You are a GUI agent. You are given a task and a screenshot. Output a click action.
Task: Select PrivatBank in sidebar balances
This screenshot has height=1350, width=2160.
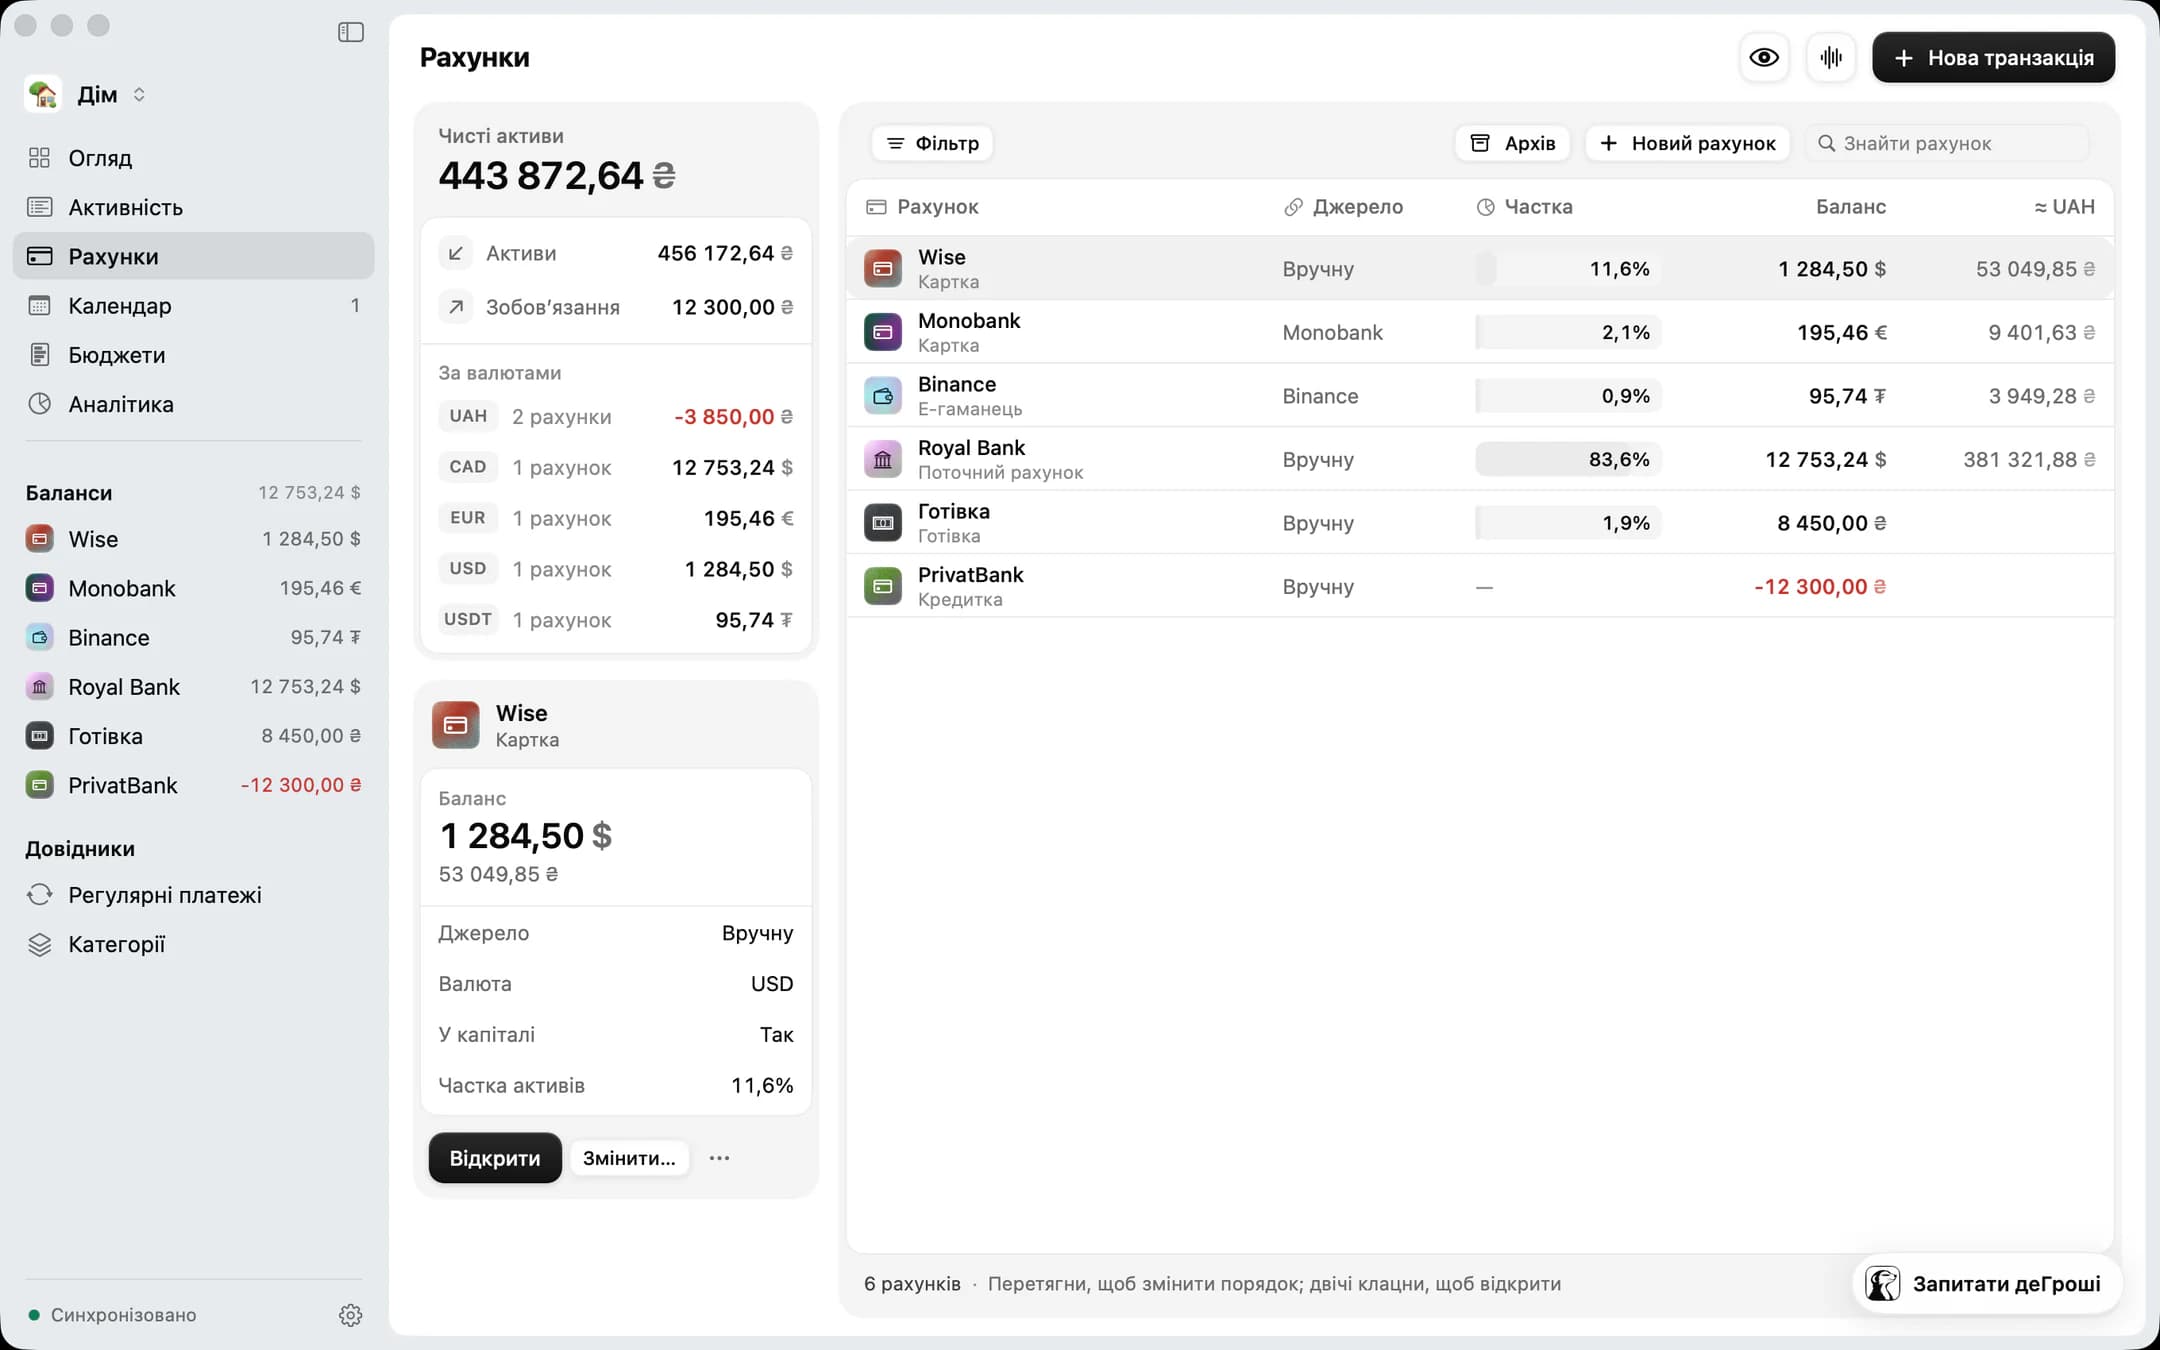(x=193, y=785)
